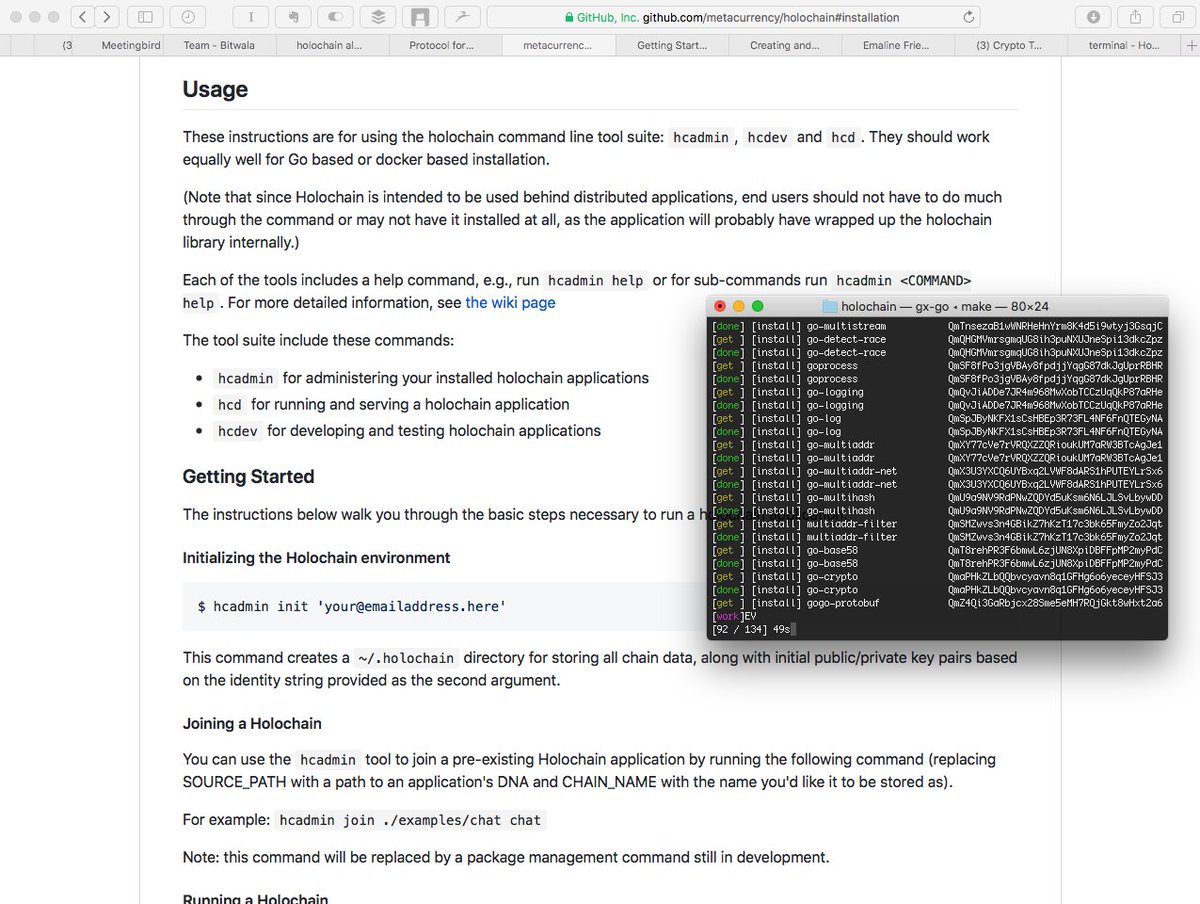Switch to the 'terminal - Ho...' tab

point(1126,45)
